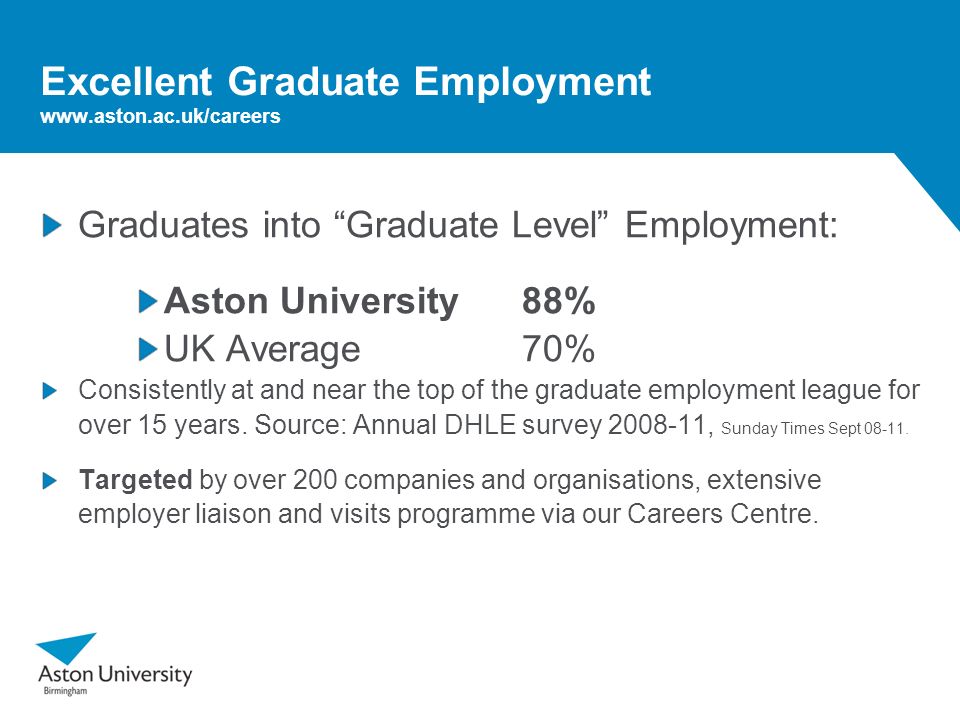Click the Aston University blue triangle logo
Screen dimensions: 960x720
tap(66, 648)
